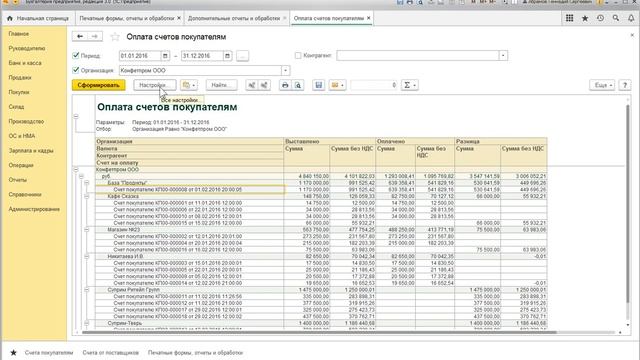Open the Отчеты section
The width and height of the screenshot is (640, 360).
[18, 180]
